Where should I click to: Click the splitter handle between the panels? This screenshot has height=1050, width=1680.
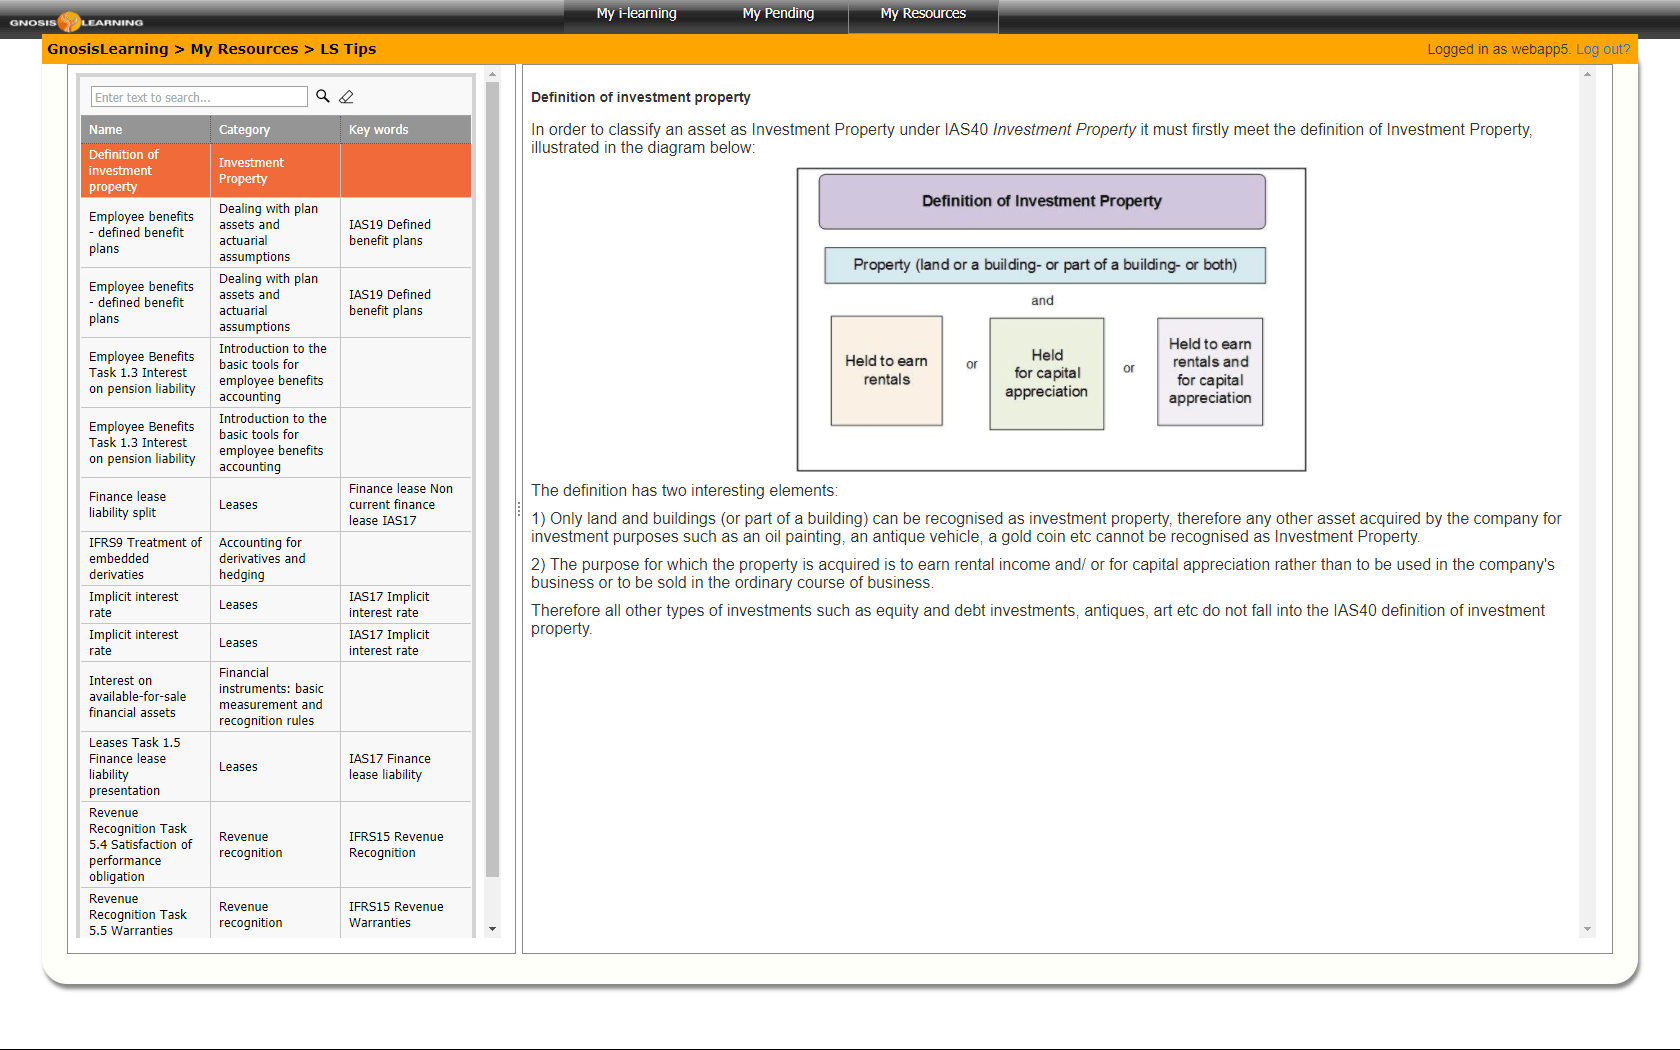pos(518,509)
